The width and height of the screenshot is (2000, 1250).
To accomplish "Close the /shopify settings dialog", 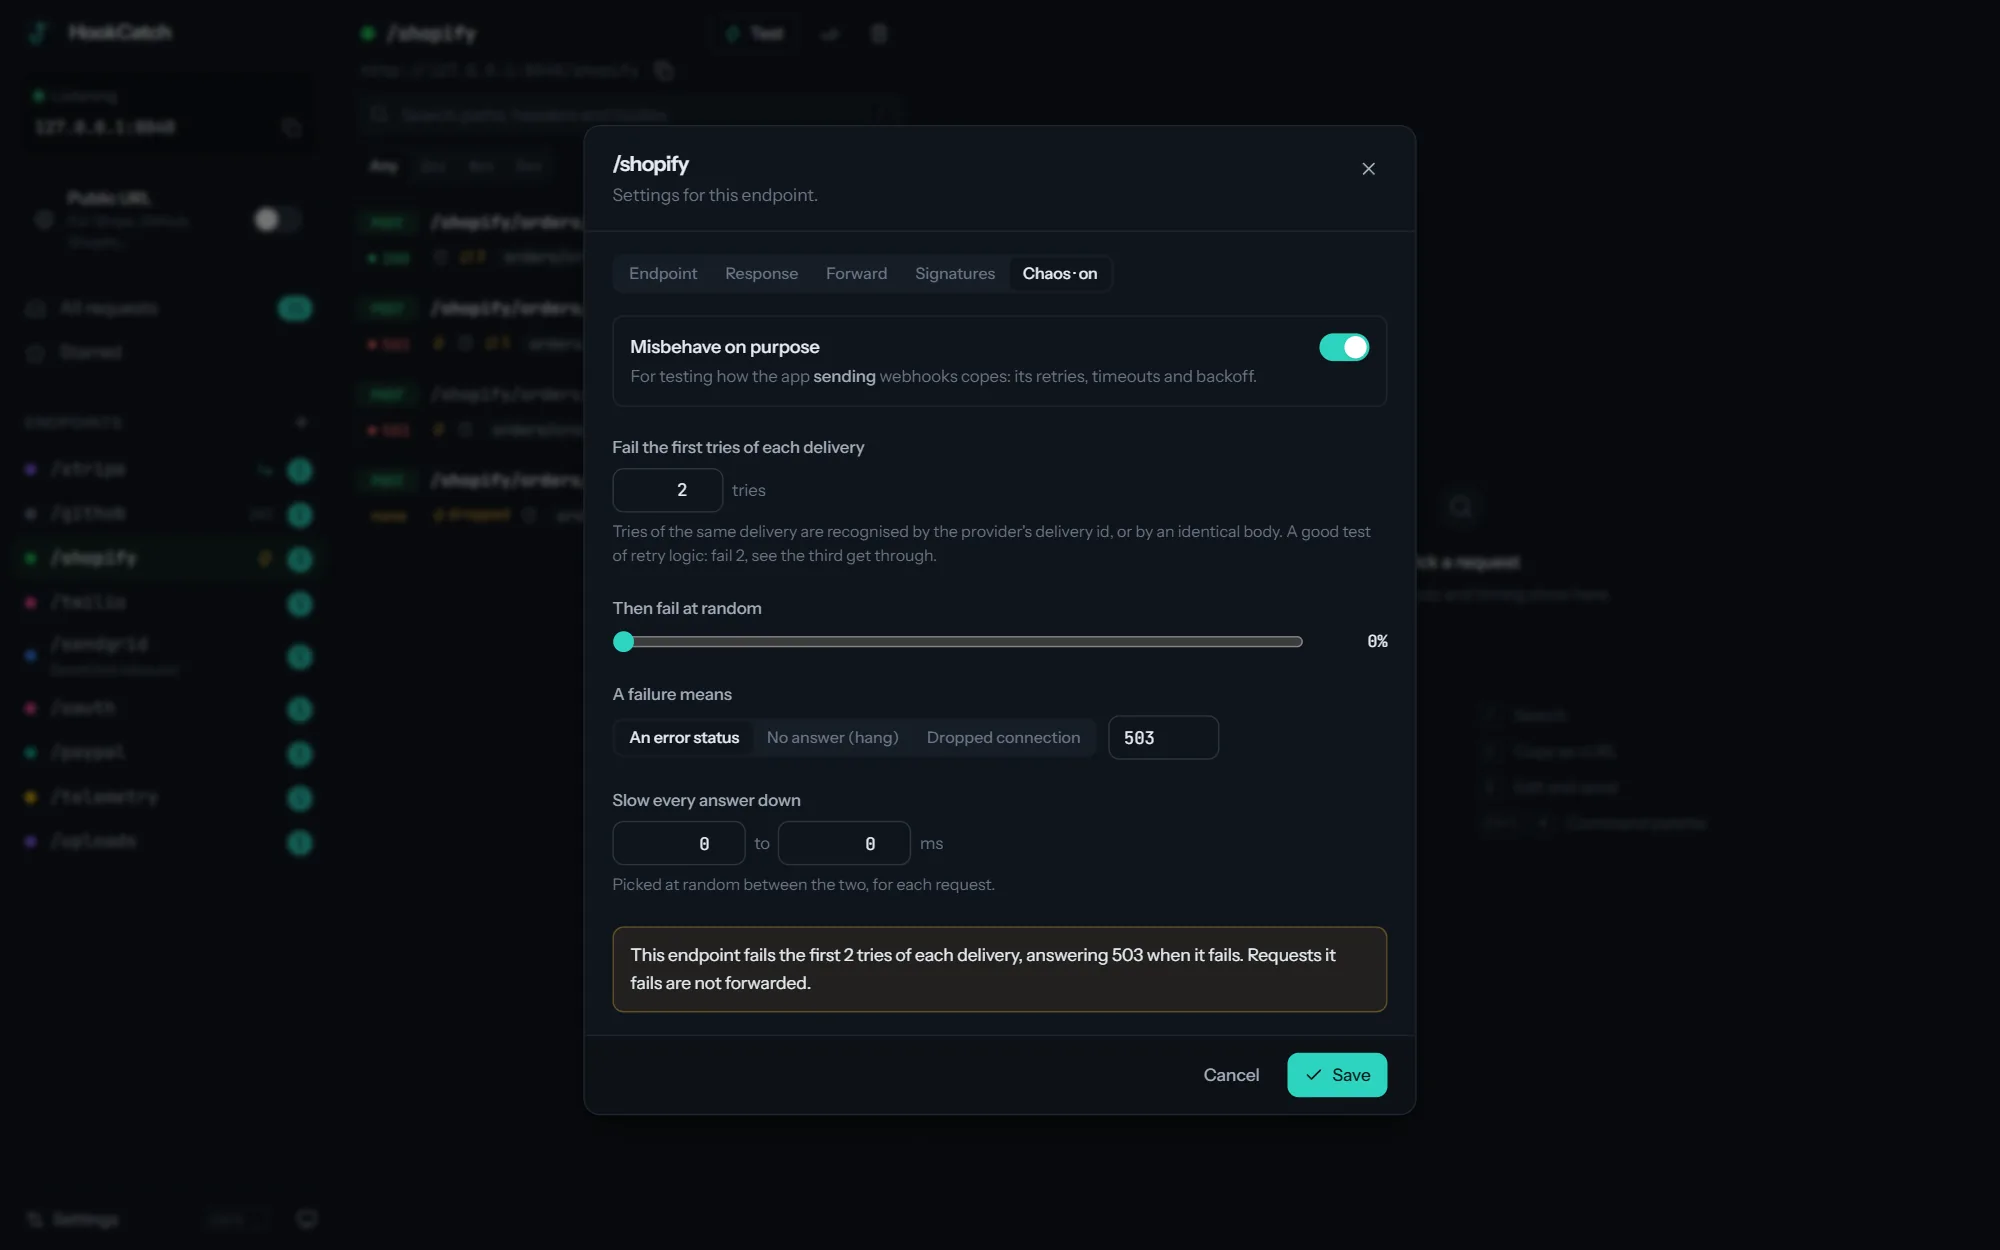I will coord(1368,169).
